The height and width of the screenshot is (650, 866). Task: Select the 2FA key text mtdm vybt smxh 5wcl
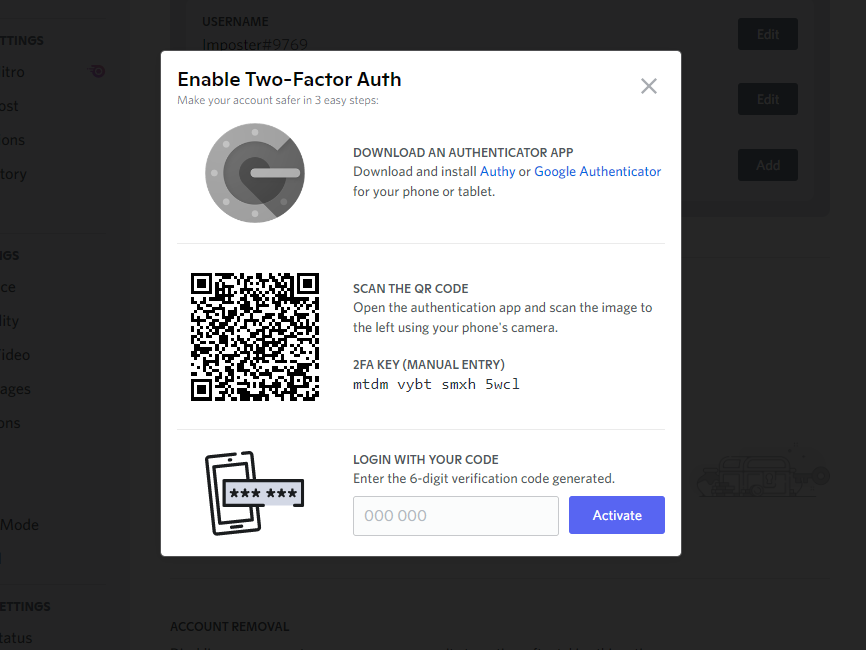pos(436,384)
